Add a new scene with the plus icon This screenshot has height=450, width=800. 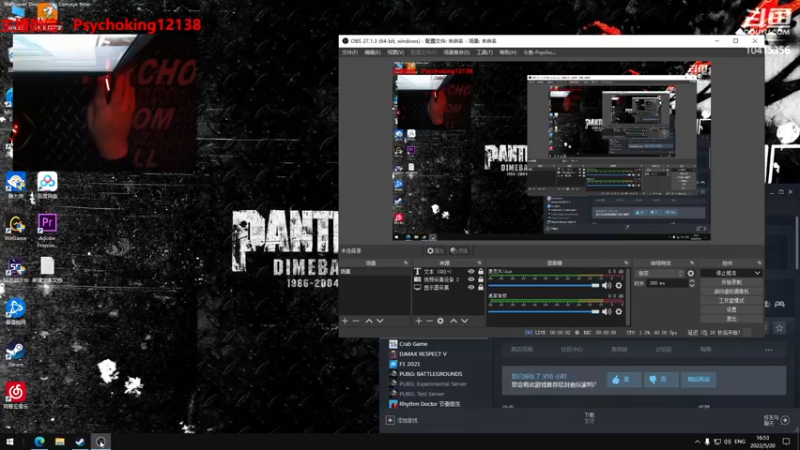(x=345, y=321)
